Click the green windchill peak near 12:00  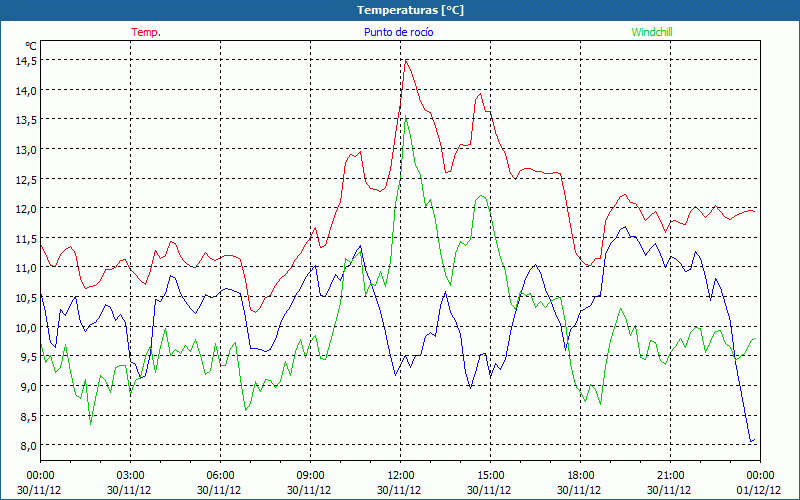(406, 116)
